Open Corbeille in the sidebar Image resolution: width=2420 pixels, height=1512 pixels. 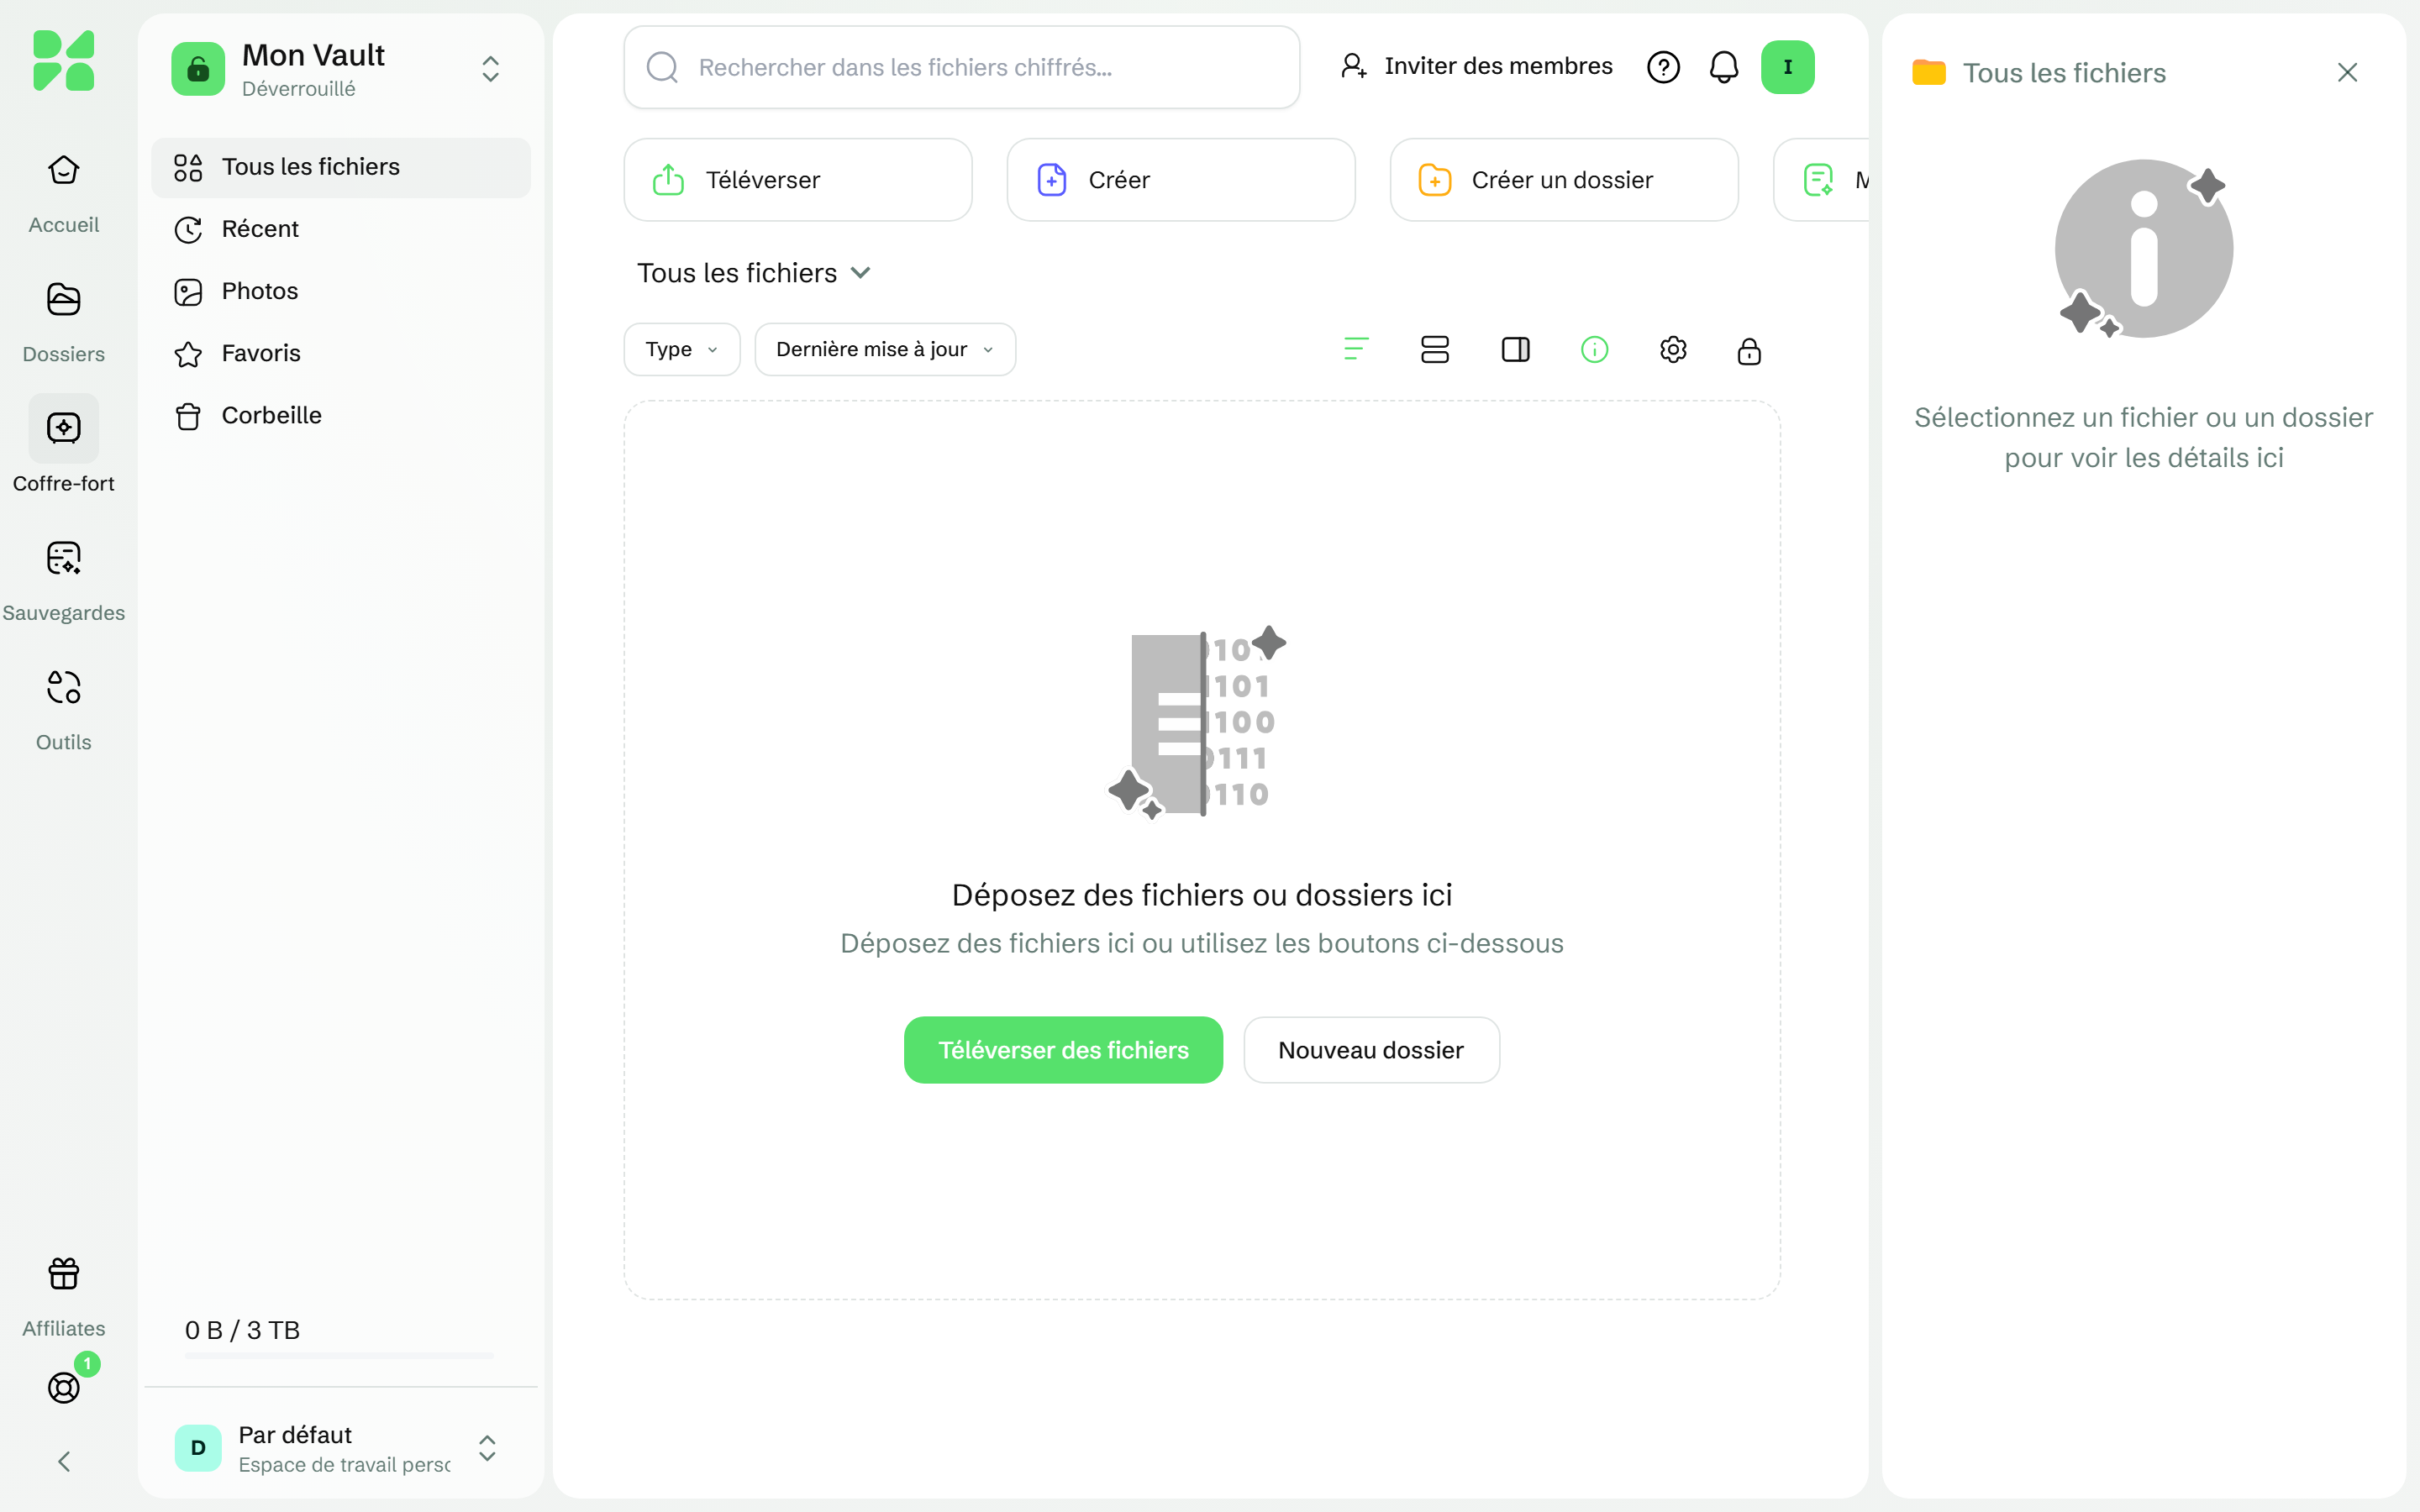point(341,415)
